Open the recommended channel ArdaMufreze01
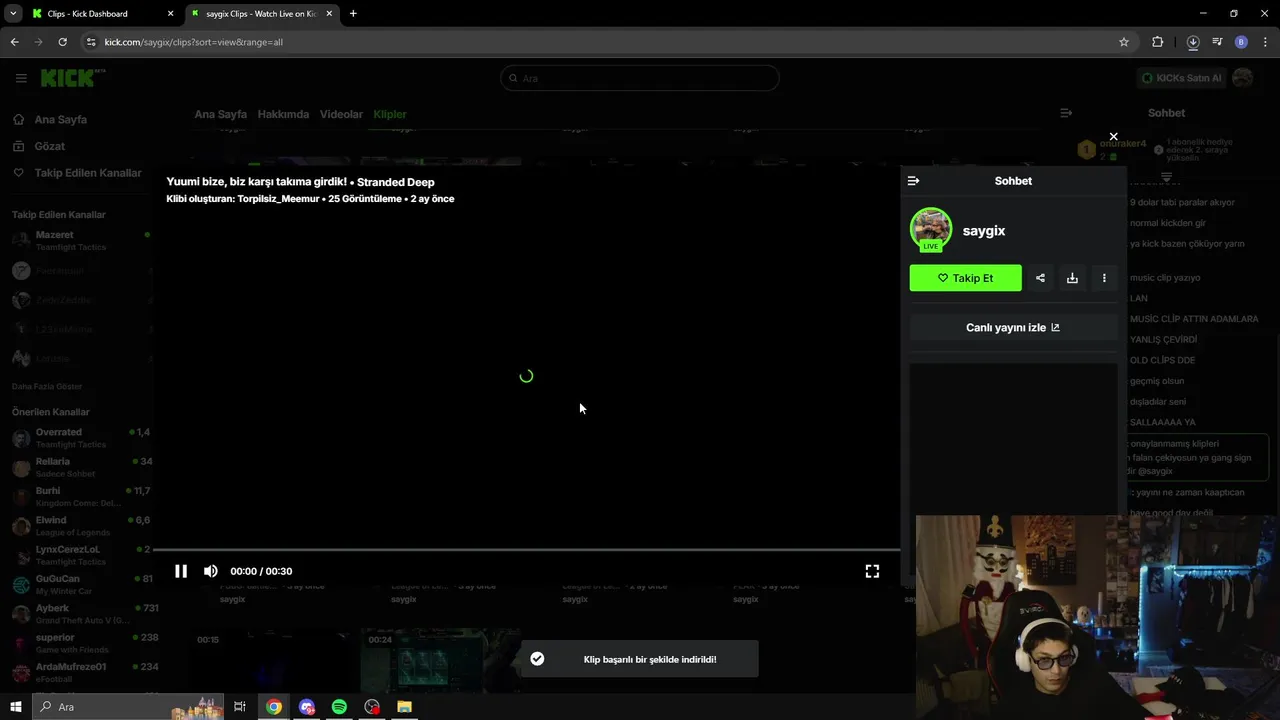The width and height of the screenshot is (1280, 720). [x=80, y=672]
